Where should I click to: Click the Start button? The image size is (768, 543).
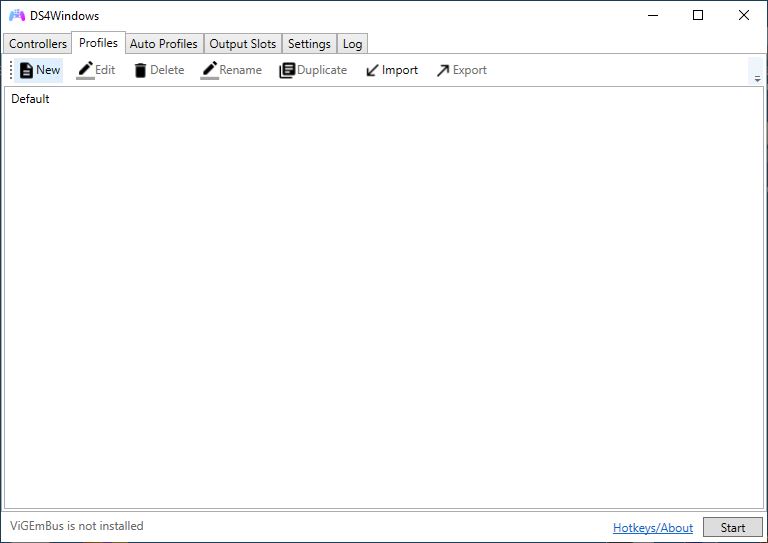(733, 527)
